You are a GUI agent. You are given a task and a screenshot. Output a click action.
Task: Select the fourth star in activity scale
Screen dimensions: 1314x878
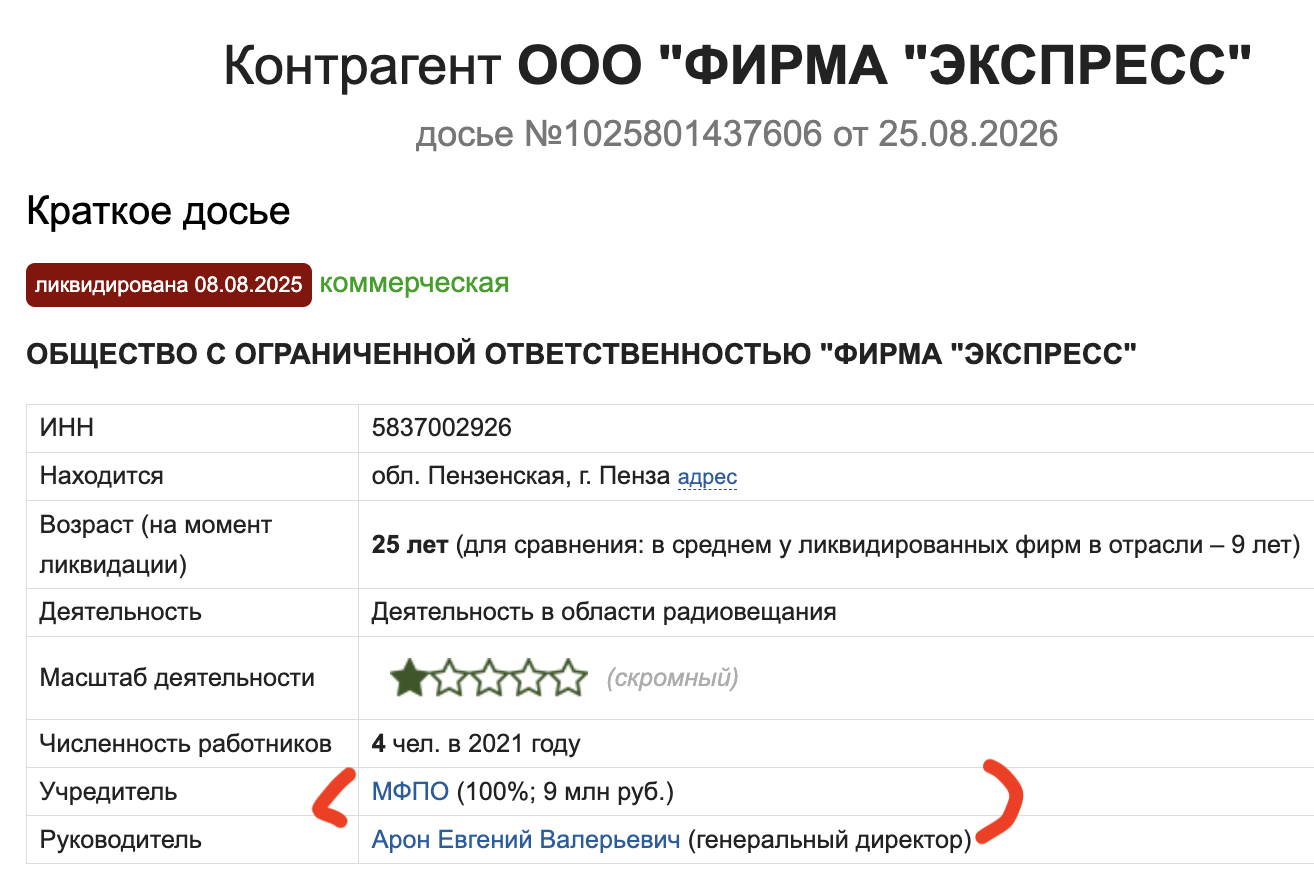pyautogui.click(x=528, y=678)
